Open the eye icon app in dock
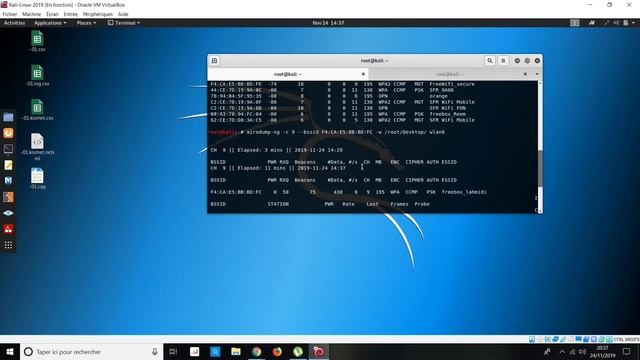 pyautogui.click(x=8, y=213)
